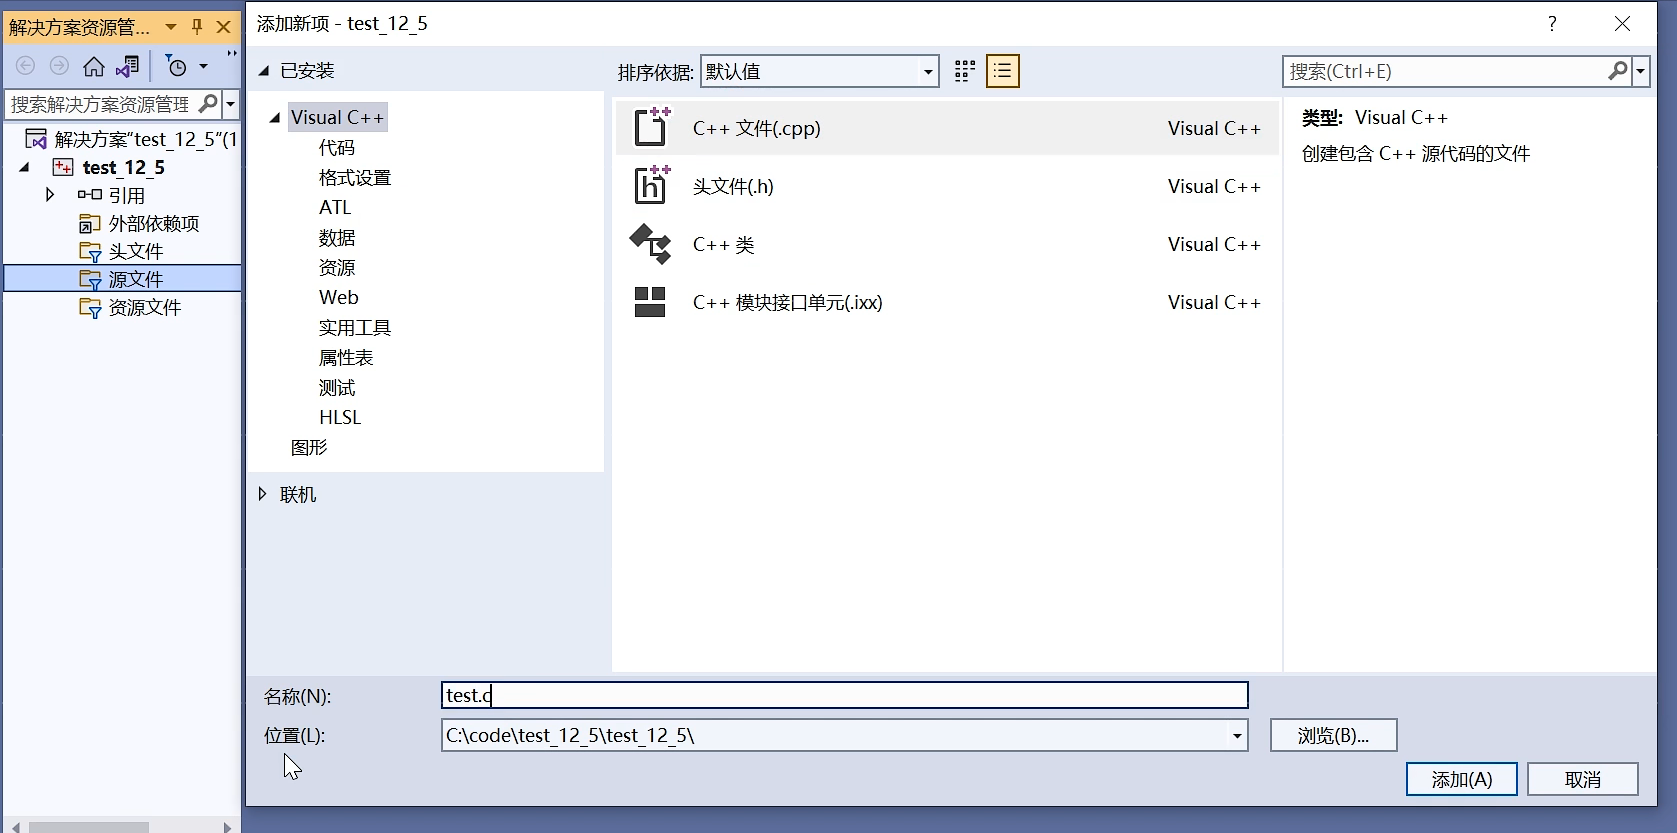This screenshot has height=833, width=1677.
Task: Select the 资源文件 tree item text
Action: pyautogui.click(x=145, y=307)
